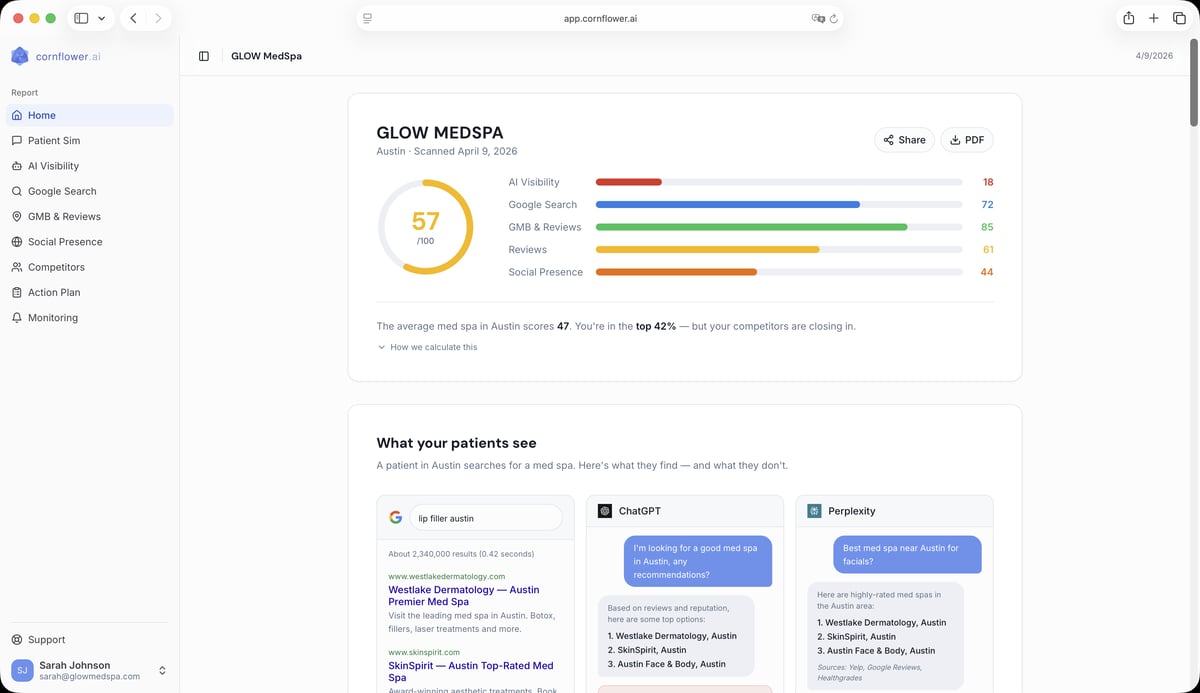Click the Google Search magnifier icon
1200x693 pixels.
tap(17, 191)
